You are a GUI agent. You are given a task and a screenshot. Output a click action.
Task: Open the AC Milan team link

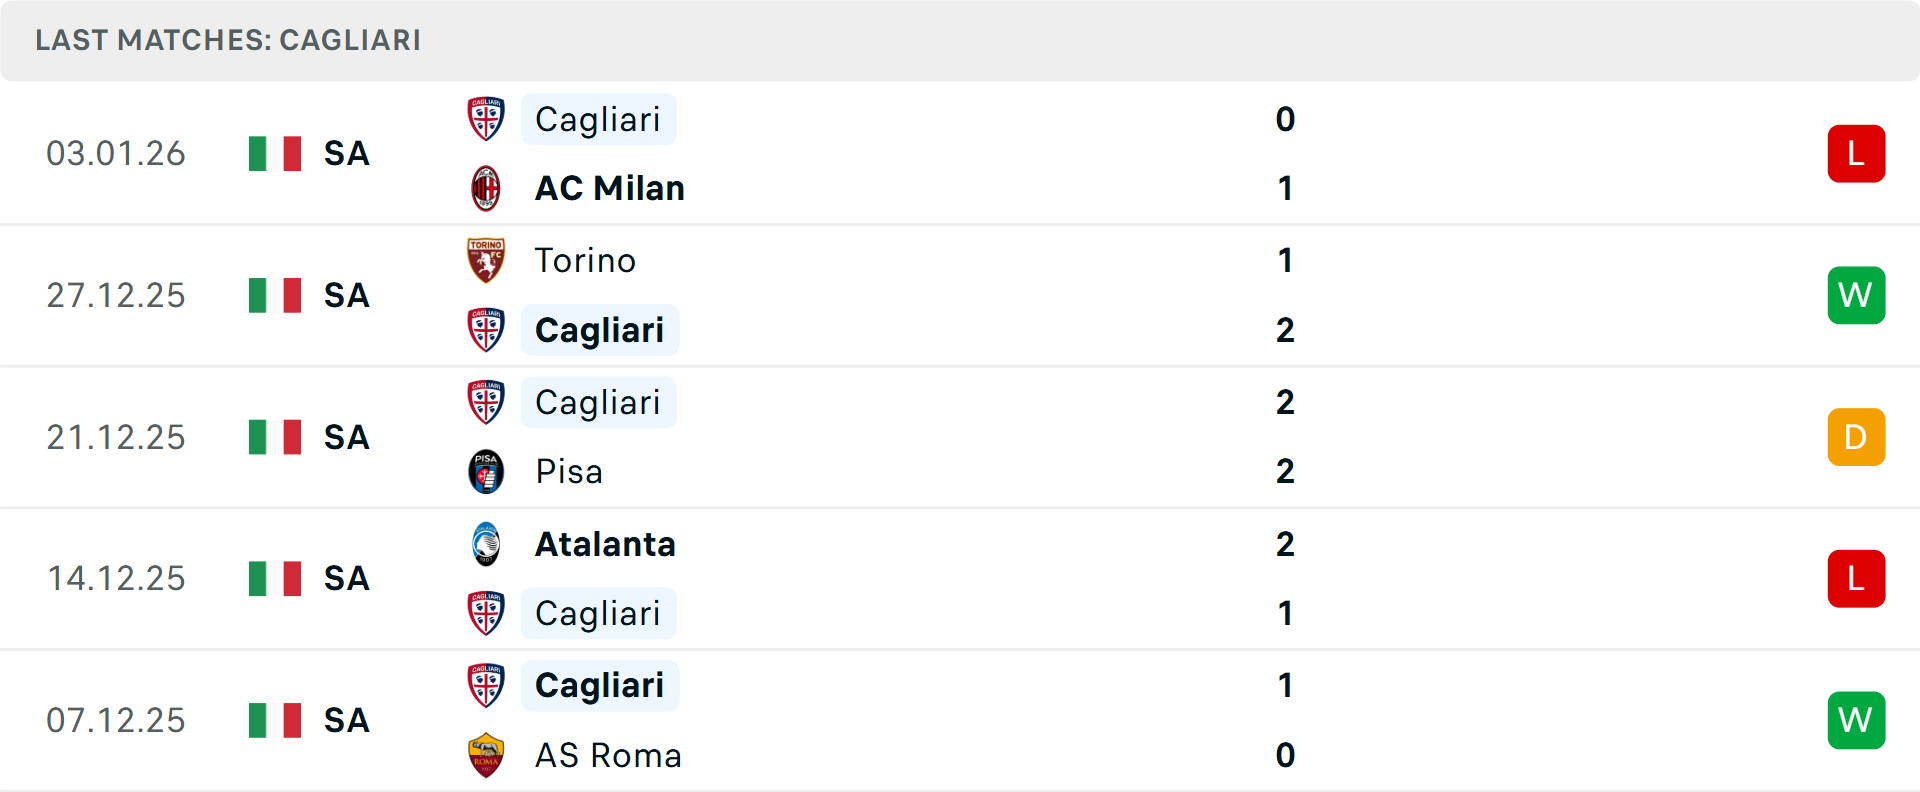coord(610,188)
